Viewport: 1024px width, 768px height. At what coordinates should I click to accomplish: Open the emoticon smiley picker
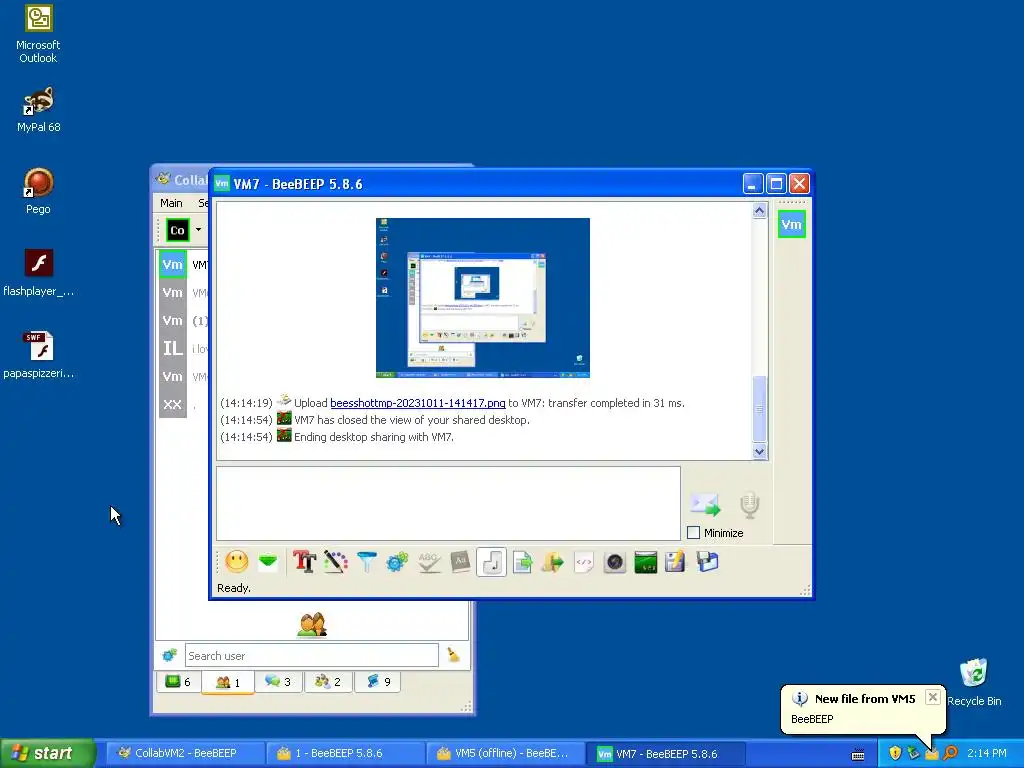236,562
